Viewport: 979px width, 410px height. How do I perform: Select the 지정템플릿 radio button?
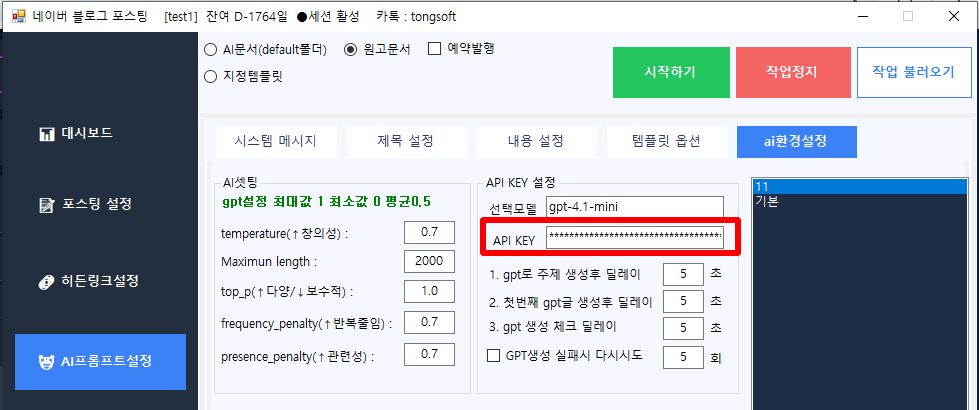[210, 75]
